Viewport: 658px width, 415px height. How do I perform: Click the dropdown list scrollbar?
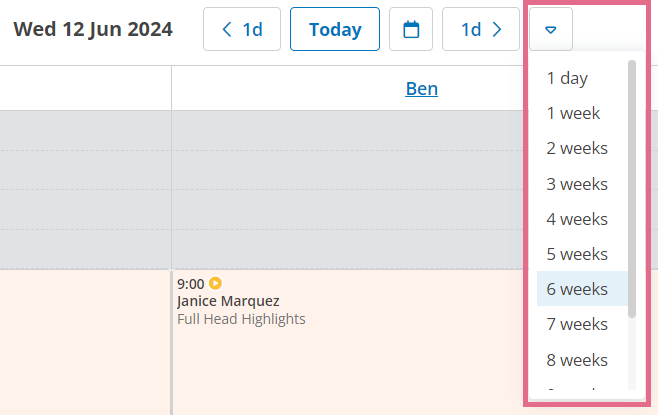tap(632, 189)
